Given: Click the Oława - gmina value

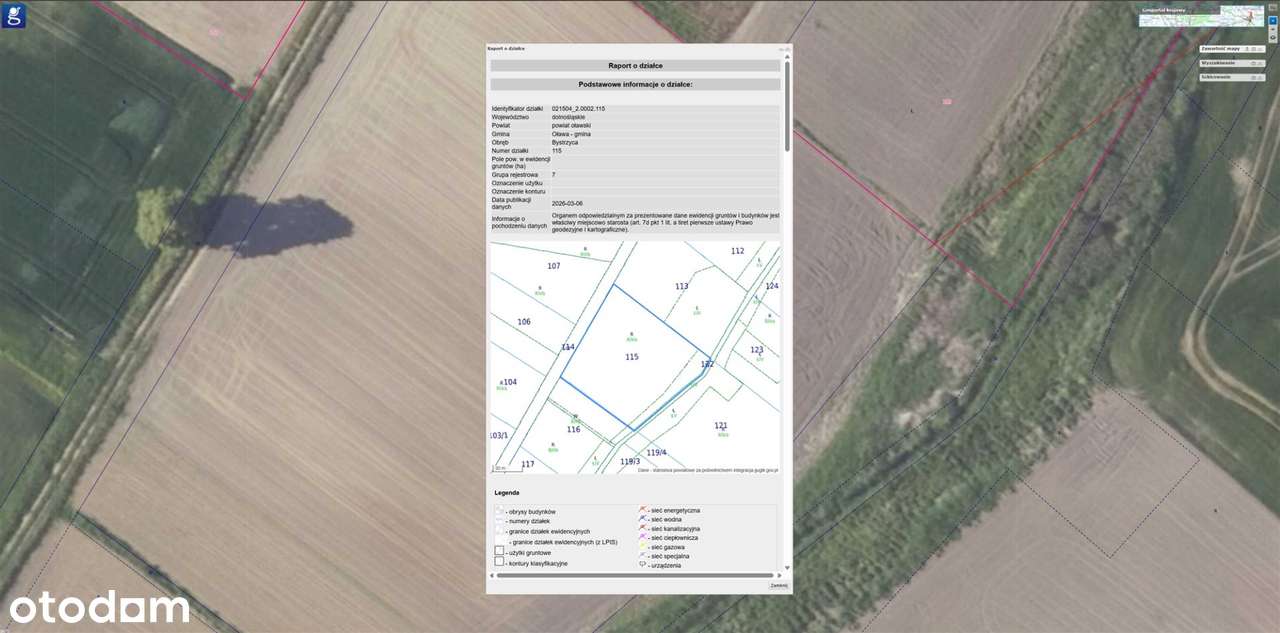Looking at the screenshot, I should 571,133.
